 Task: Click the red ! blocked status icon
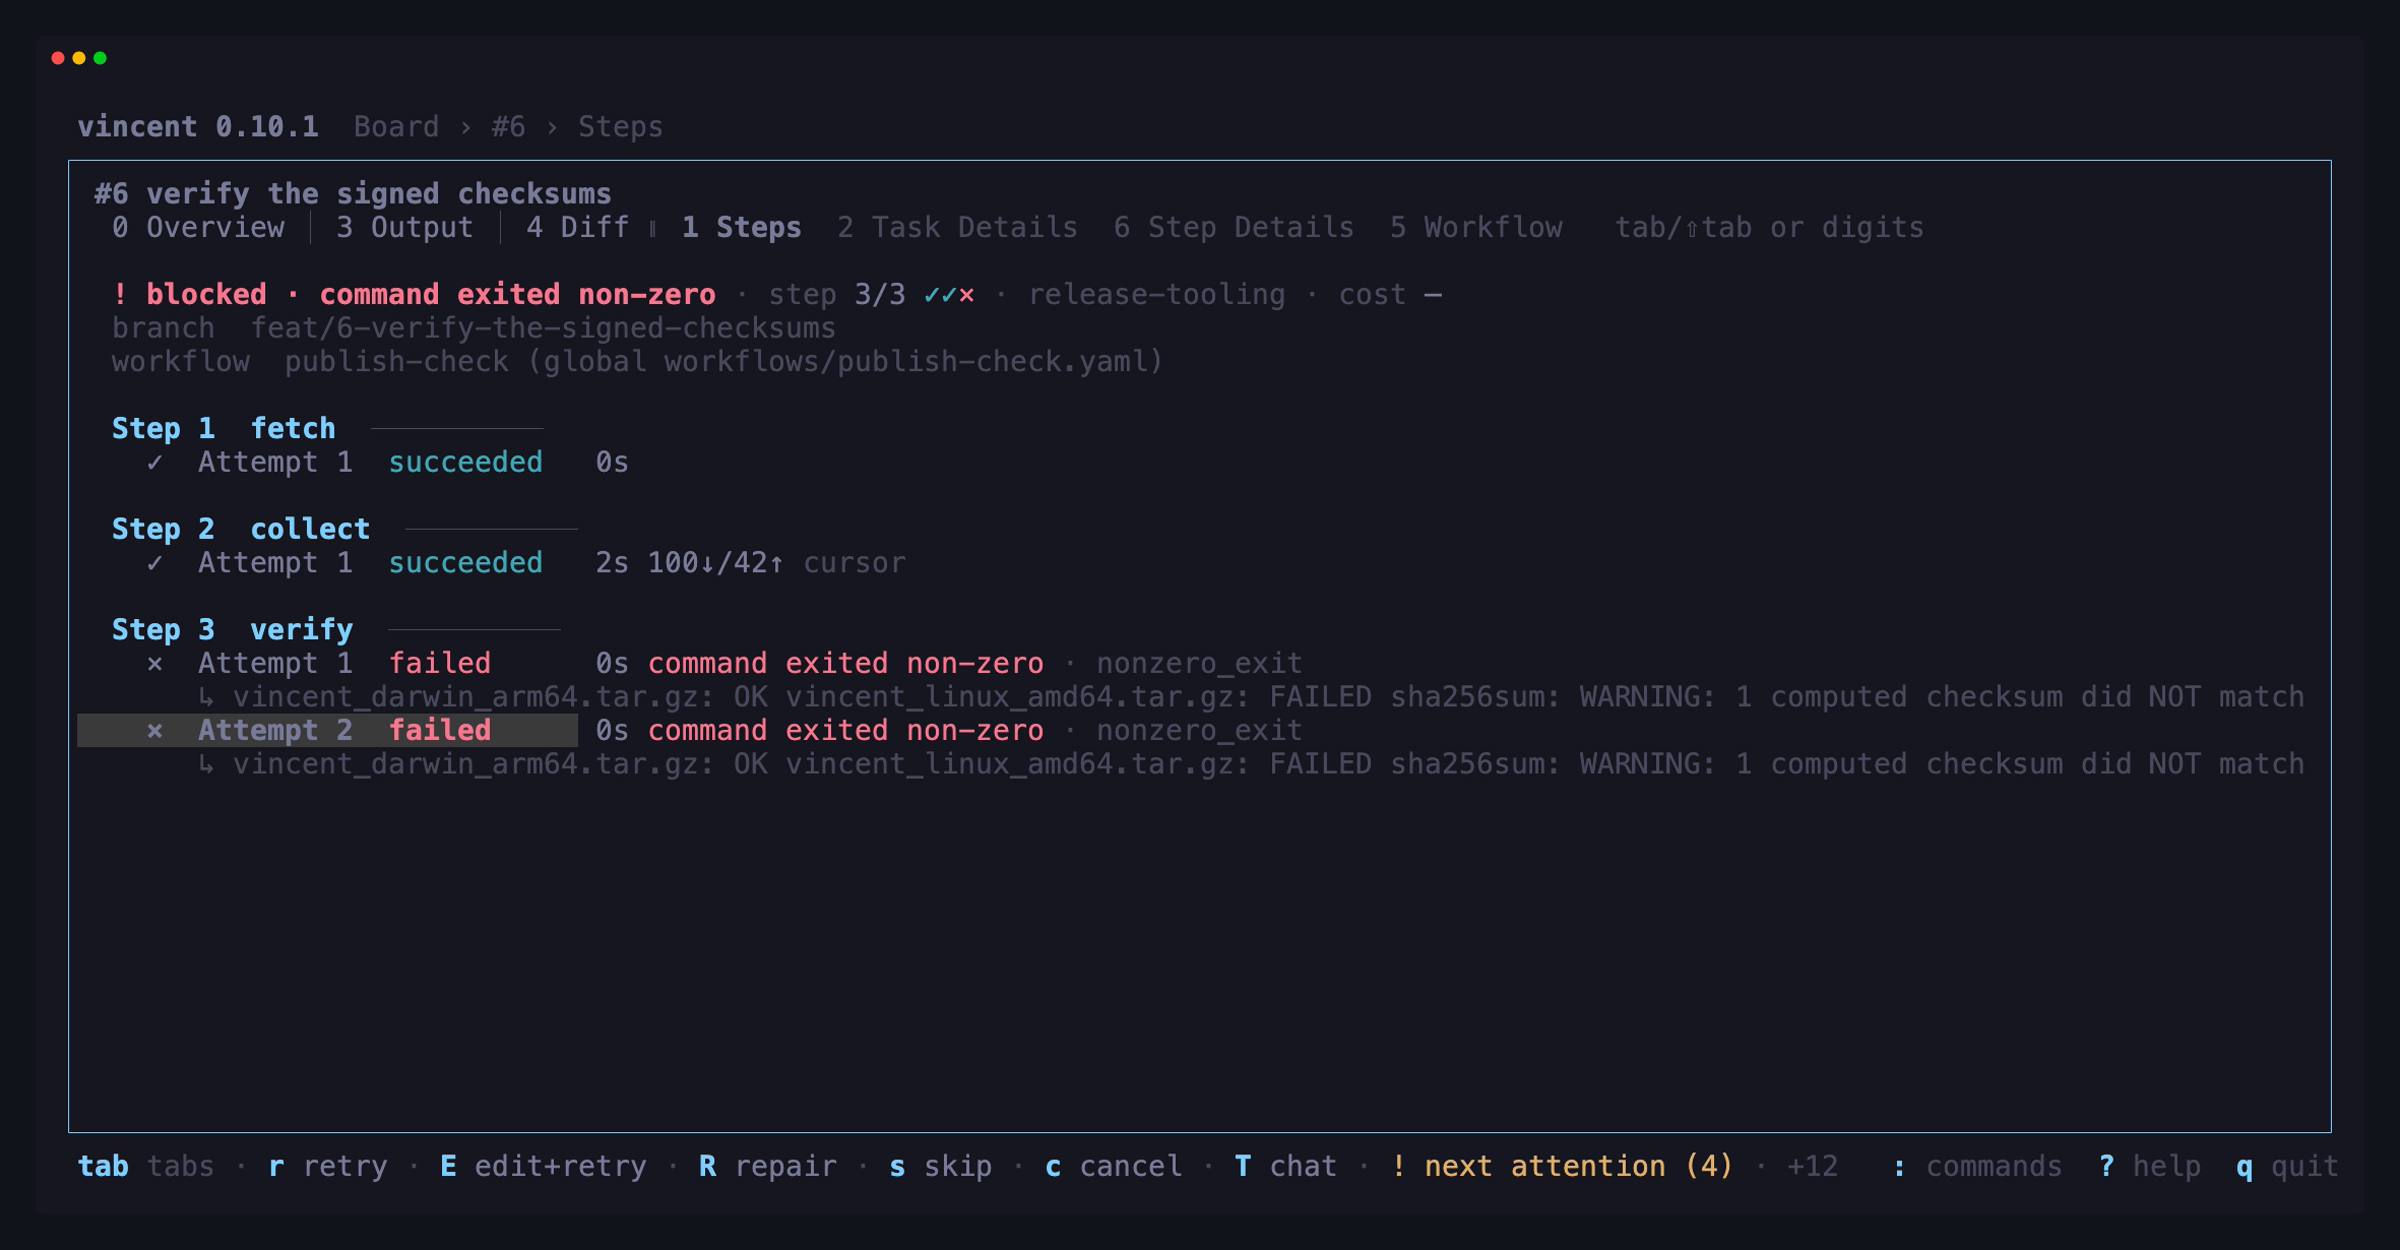(x=120, y=294)
